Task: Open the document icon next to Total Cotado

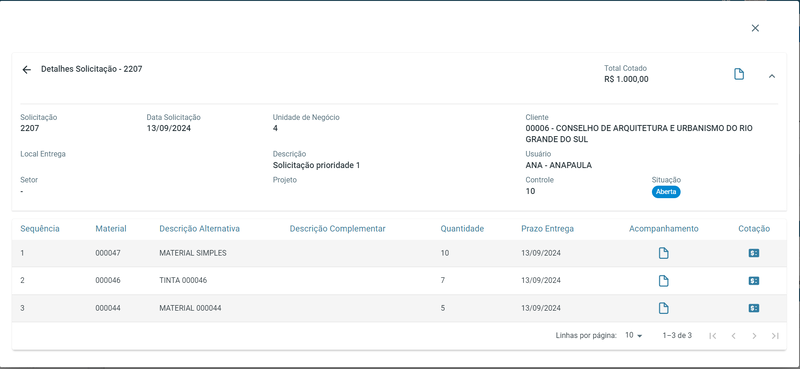Action: click(739, 75)
